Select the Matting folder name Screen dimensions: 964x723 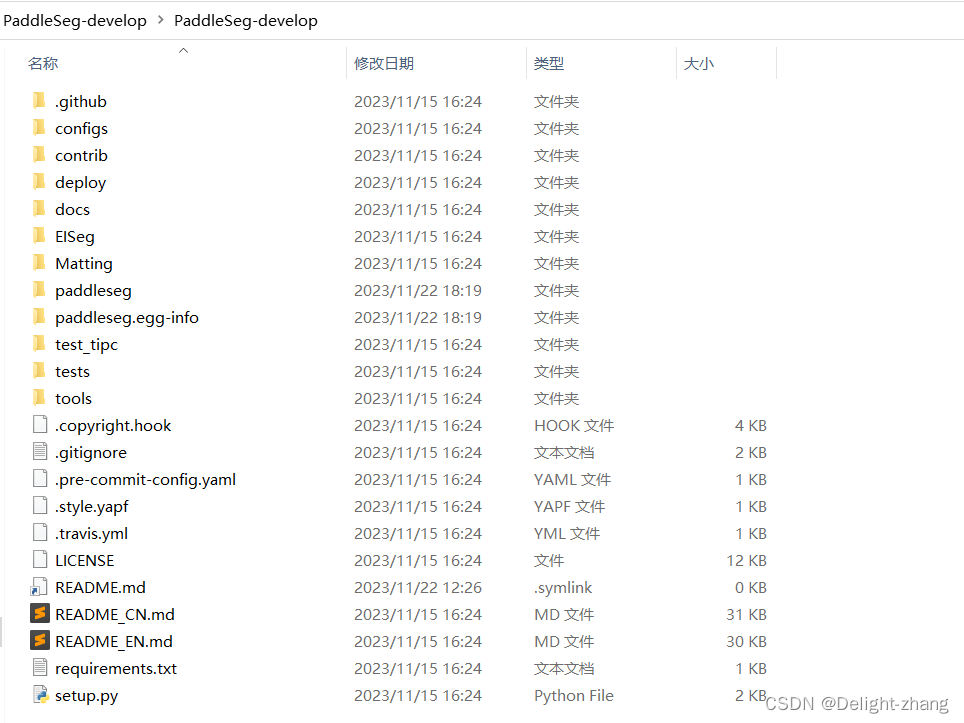tap(84, 264)
